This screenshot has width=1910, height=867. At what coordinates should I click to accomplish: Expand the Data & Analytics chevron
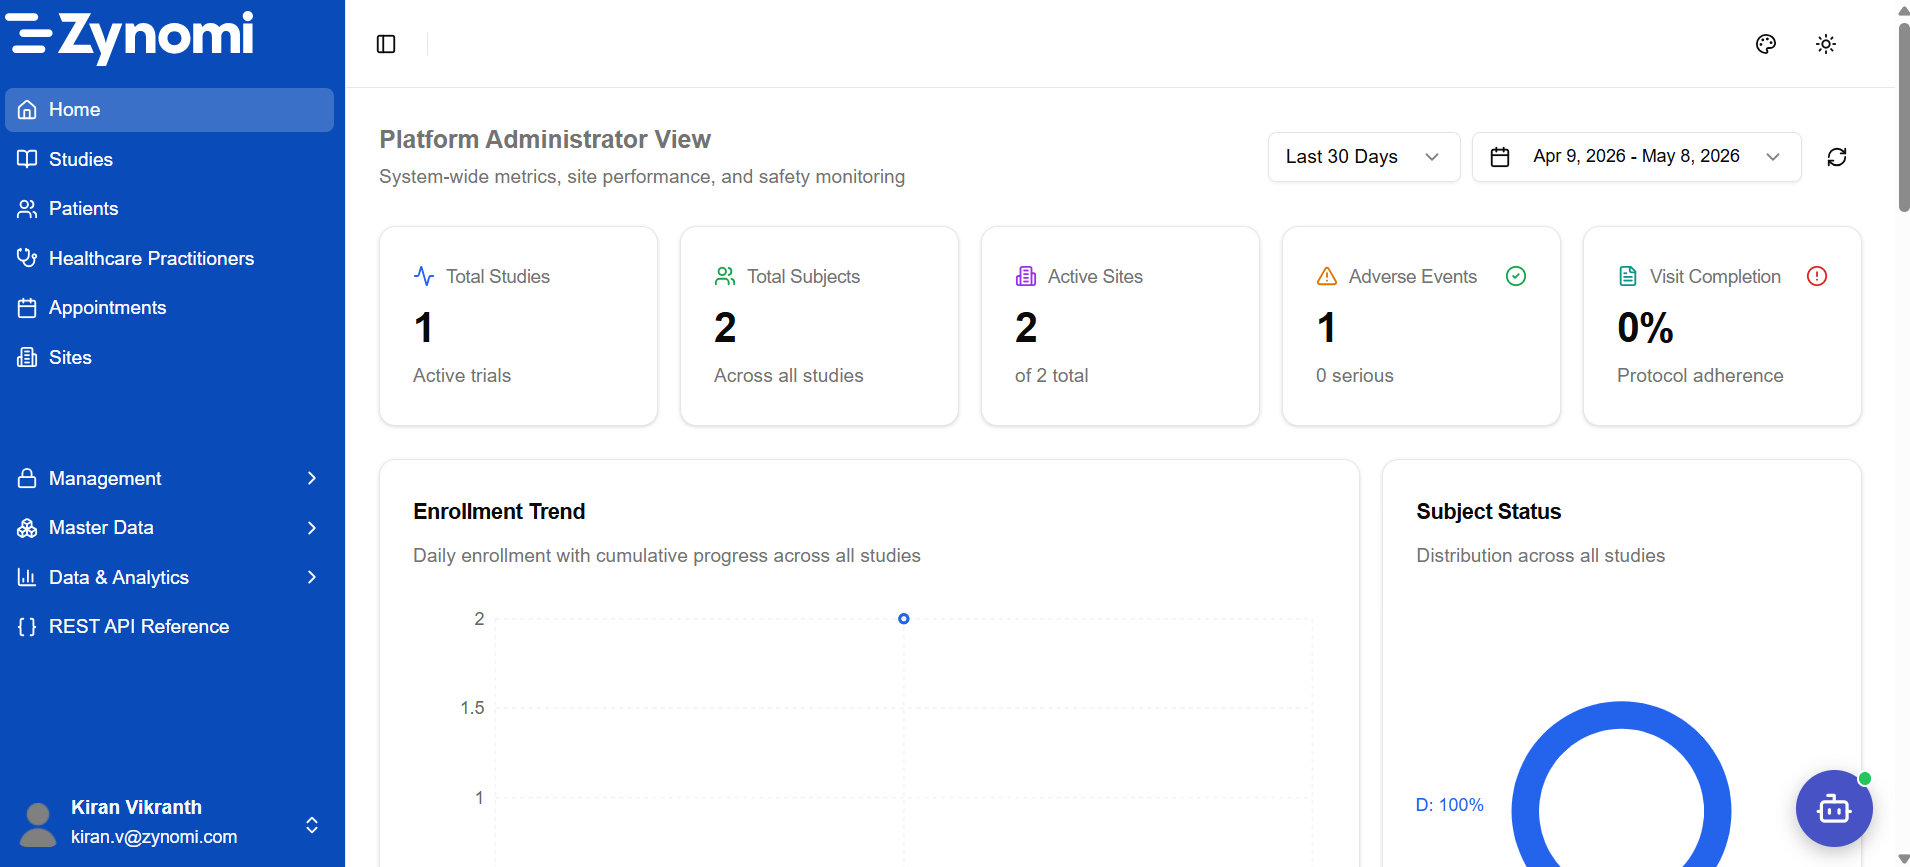tap(312, 577)
